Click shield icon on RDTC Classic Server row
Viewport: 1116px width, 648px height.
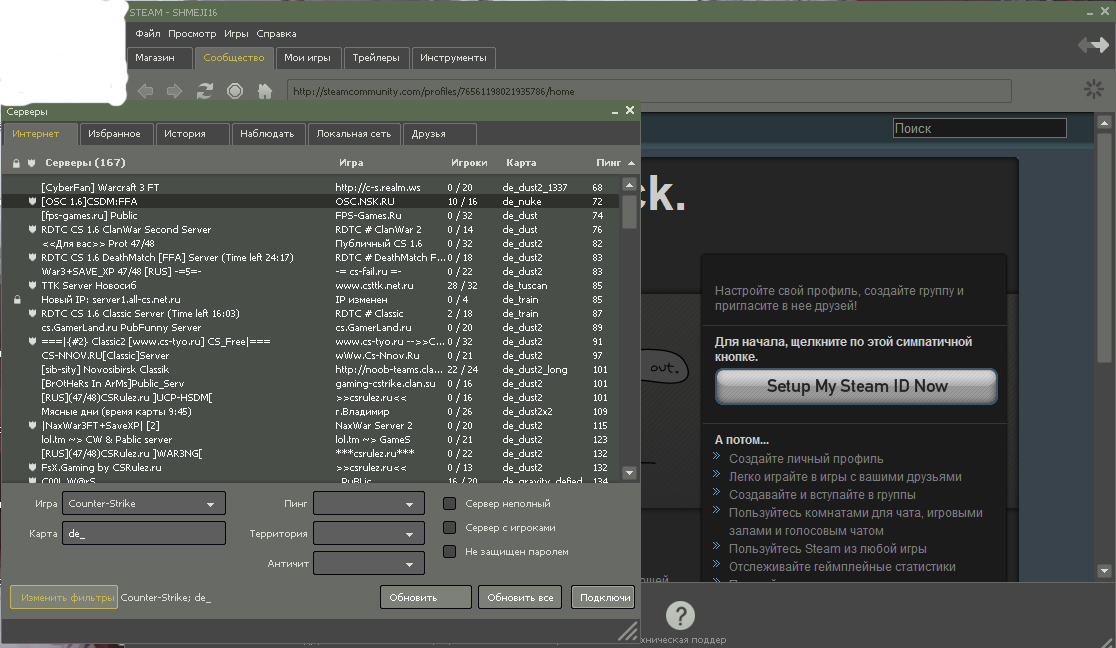click(32, 313)
